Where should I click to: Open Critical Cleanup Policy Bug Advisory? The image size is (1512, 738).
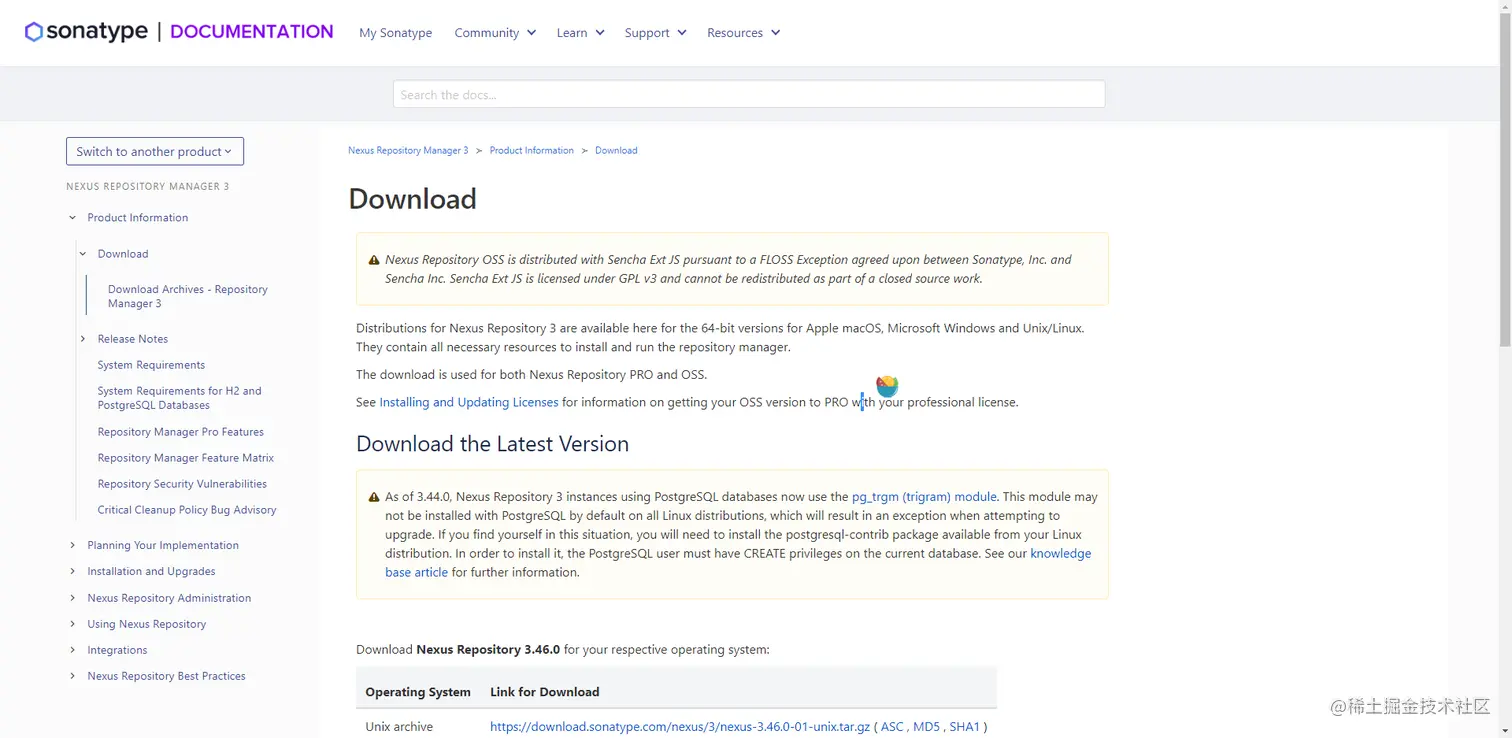click(x=187, y=510)
